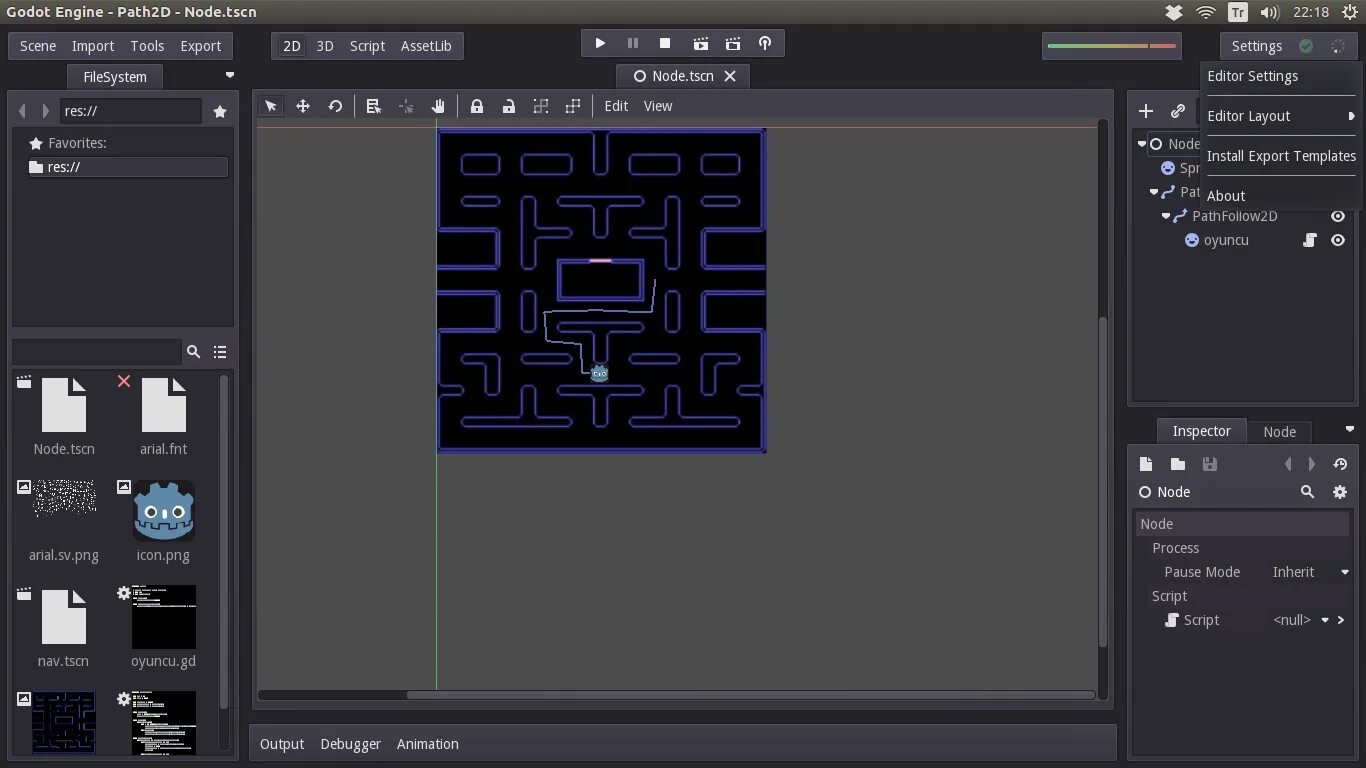Expand the Editor Layout submenu

tap(1281, 116)
